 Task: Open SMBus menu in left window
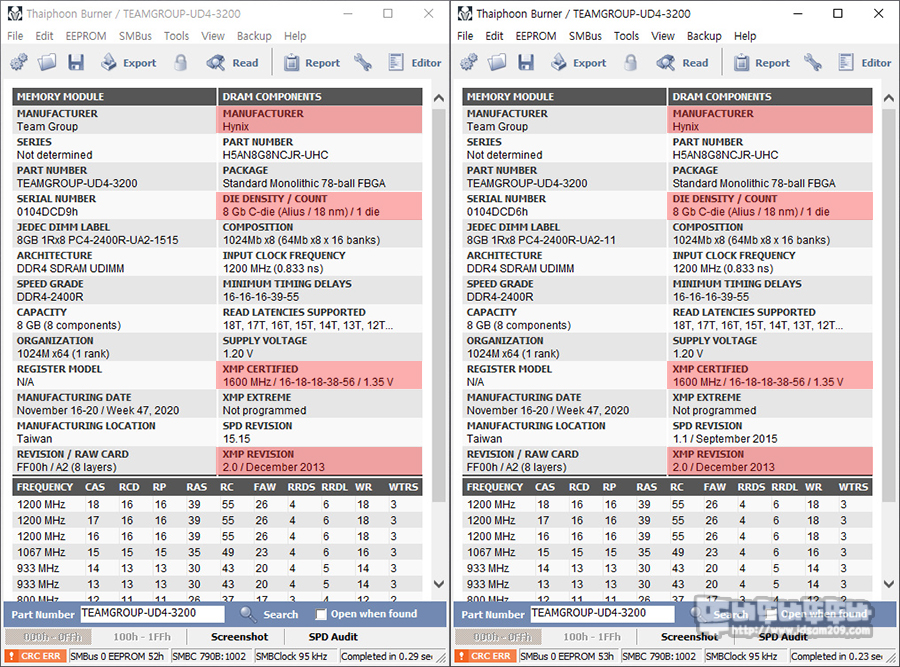[x=135, y=36]
